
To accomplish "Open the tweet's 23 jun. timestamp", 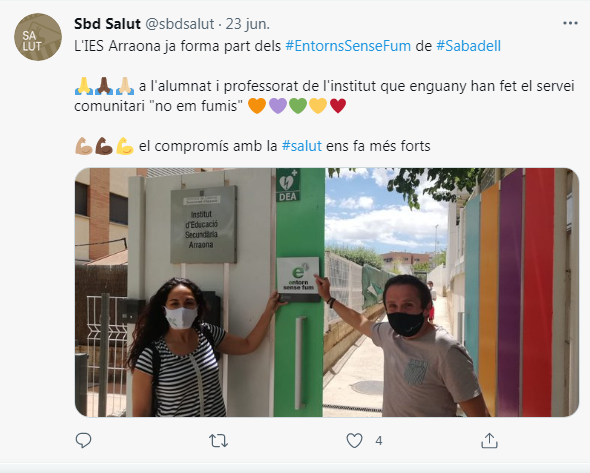I will pyautogui.click(x=248, y=24).
